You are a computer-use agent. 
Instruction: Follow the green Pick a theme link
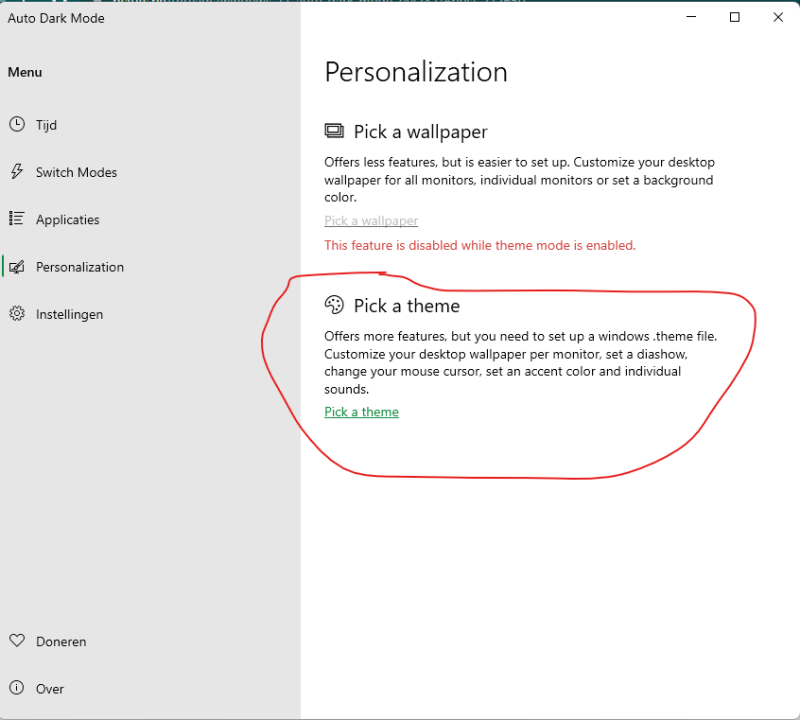click(361, 412)
